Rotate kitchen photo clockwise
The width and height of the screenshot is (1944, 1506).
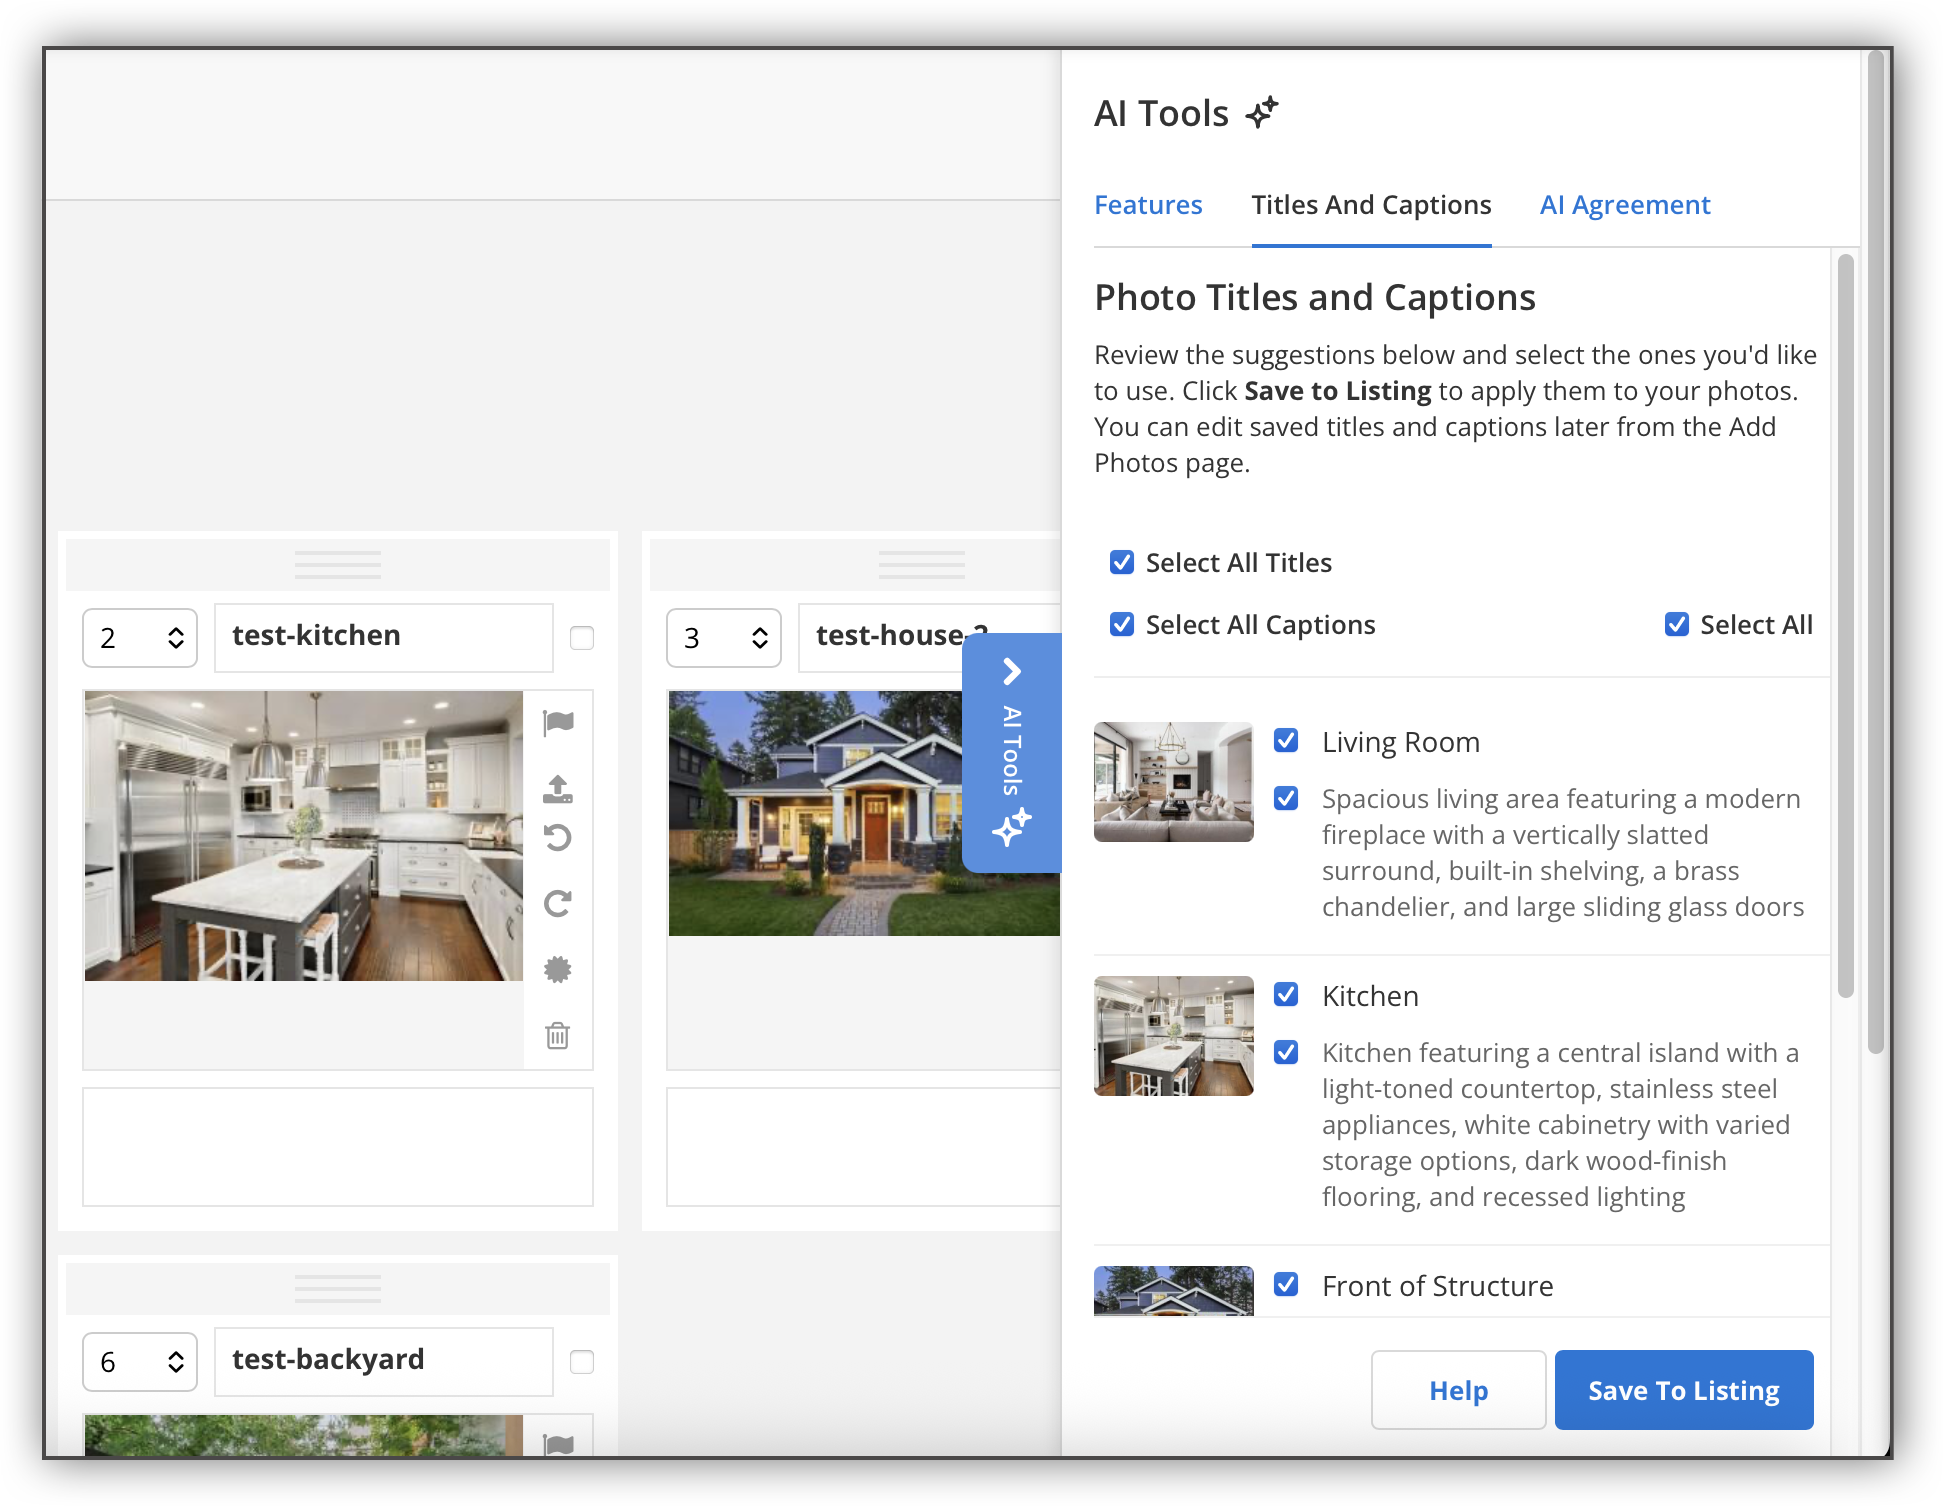click(x=558, y=903)
